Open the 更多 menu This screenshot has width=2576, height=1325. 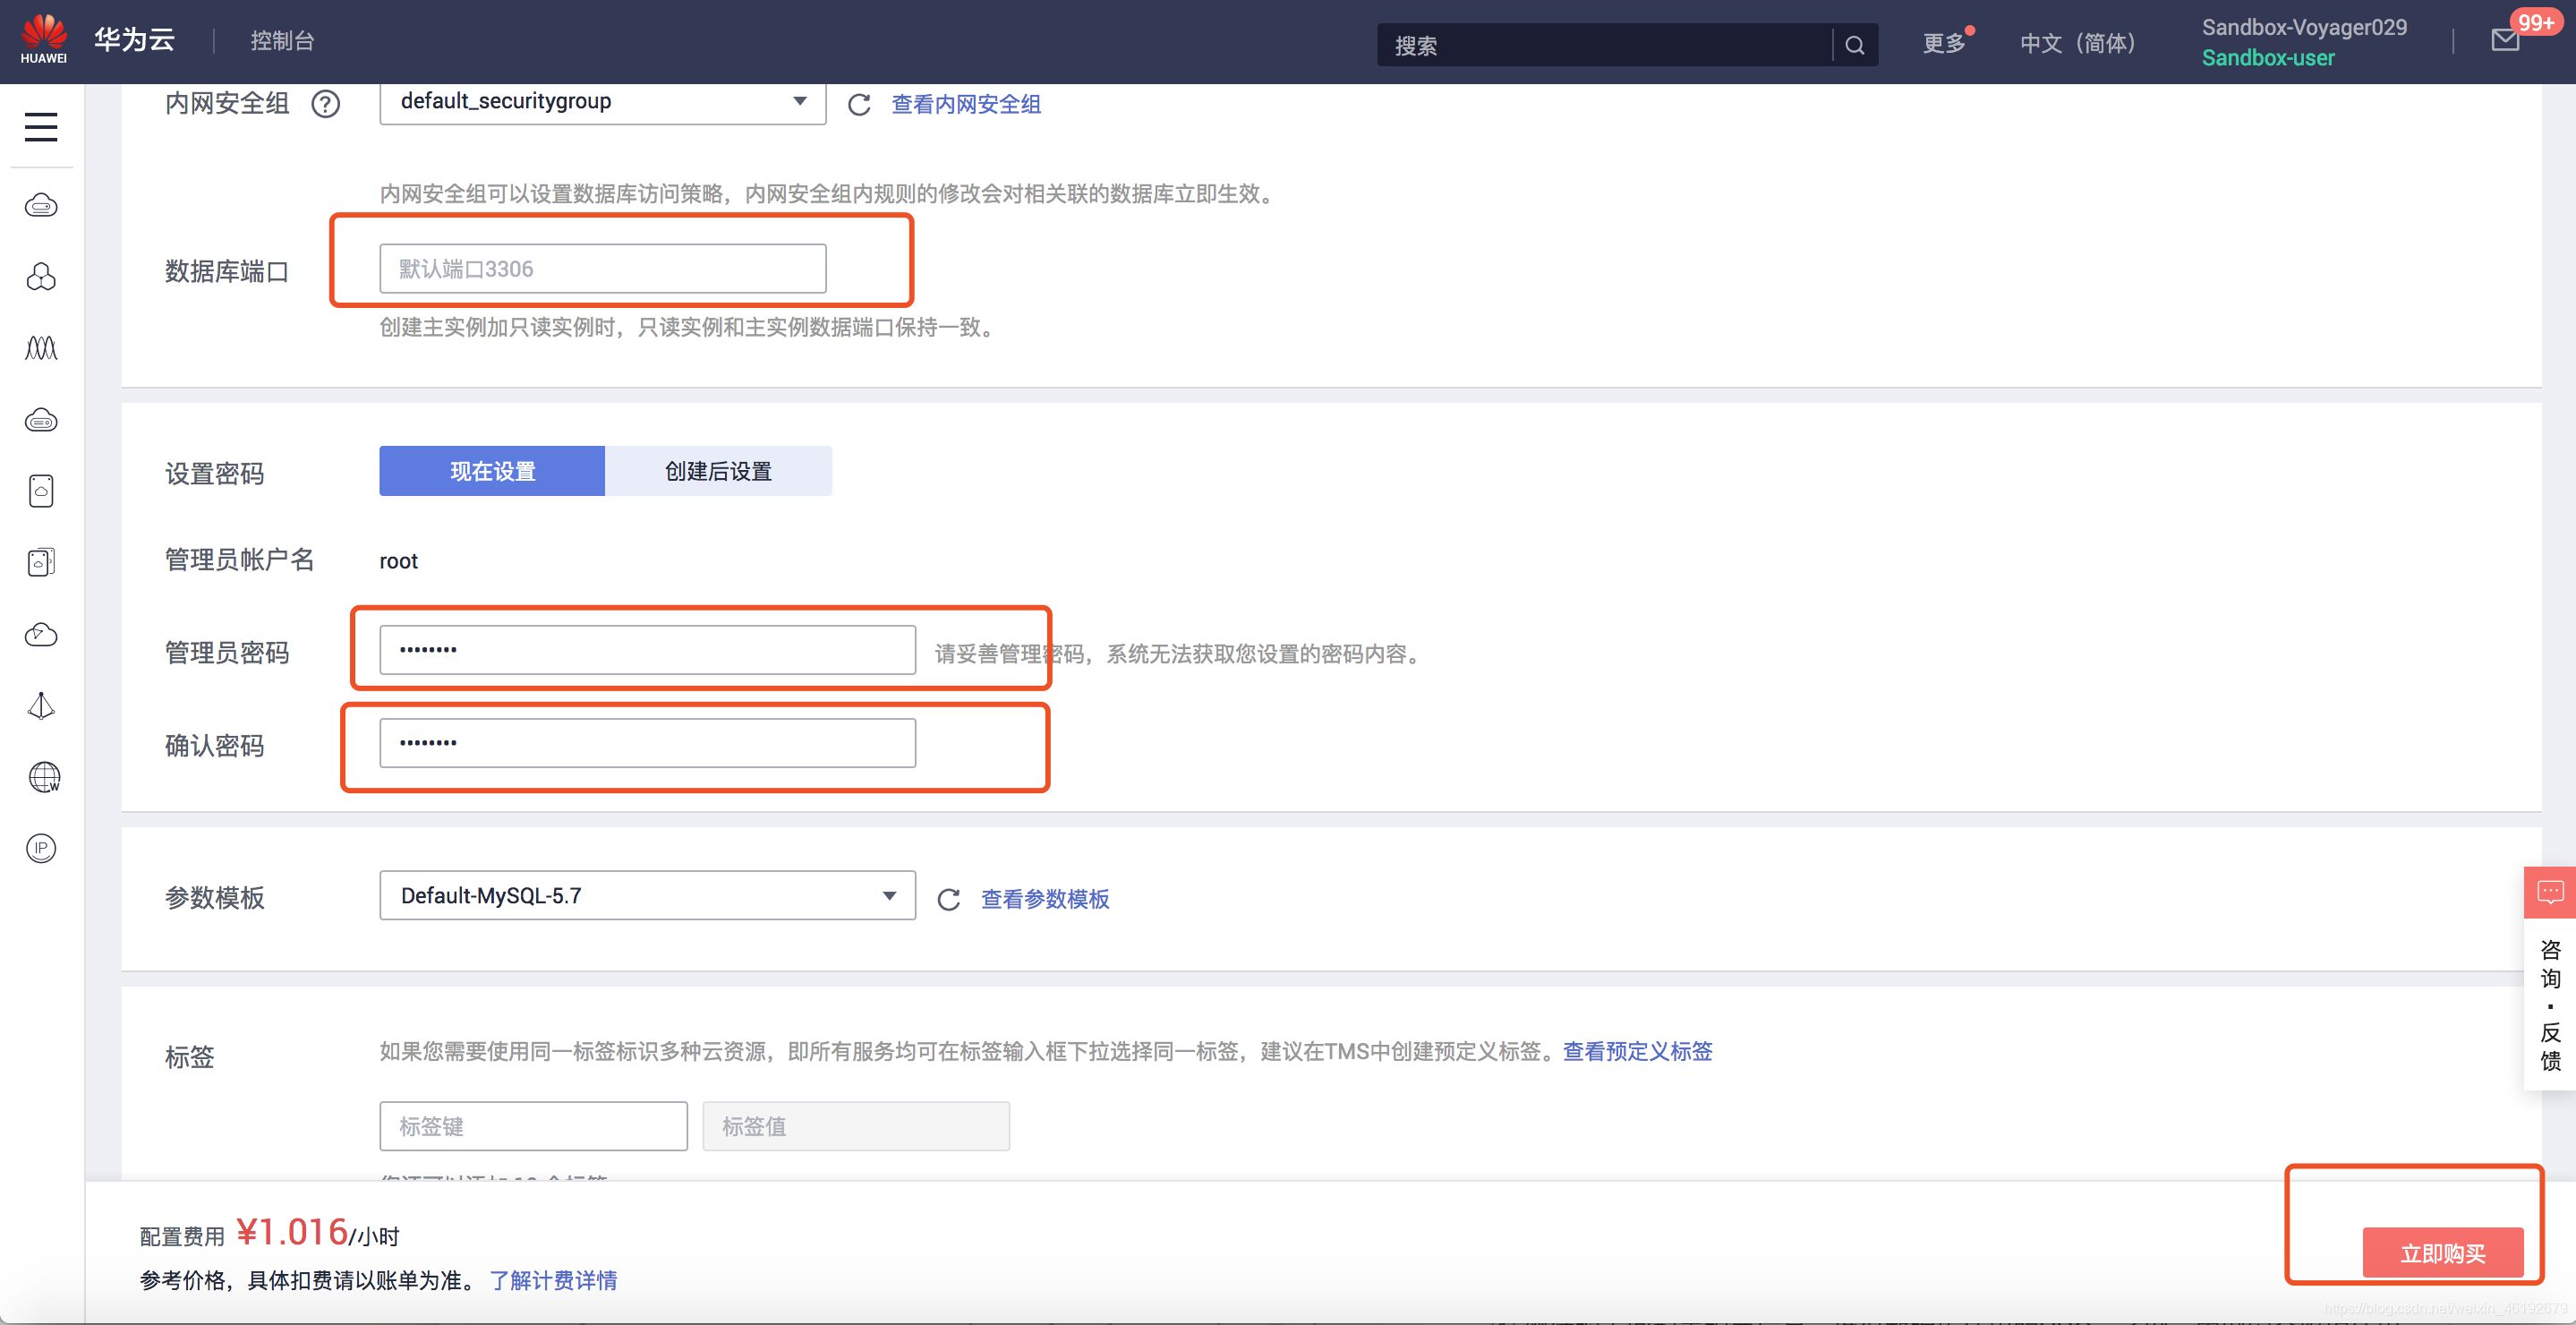[1943, 43]
